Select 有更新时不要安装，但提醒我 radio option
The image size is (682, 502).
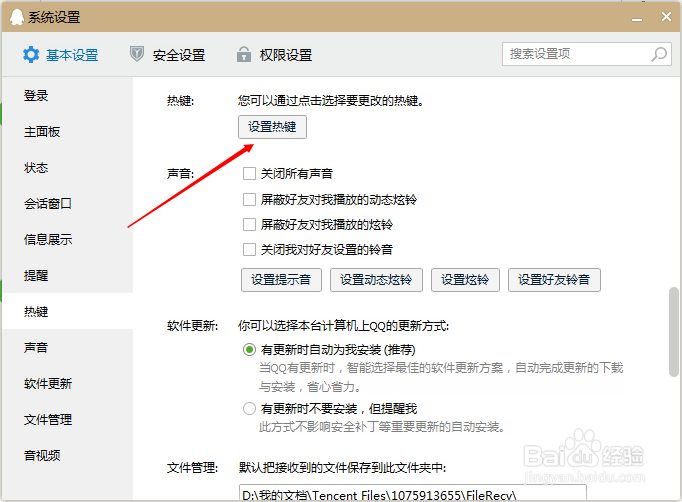pos(249,408)
